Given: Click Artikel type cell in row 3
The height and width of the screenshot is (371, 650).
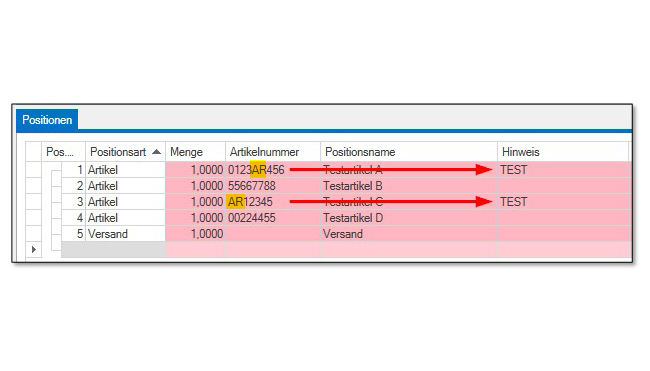Looking at the screenshot, I should click(x=125, y=202).
